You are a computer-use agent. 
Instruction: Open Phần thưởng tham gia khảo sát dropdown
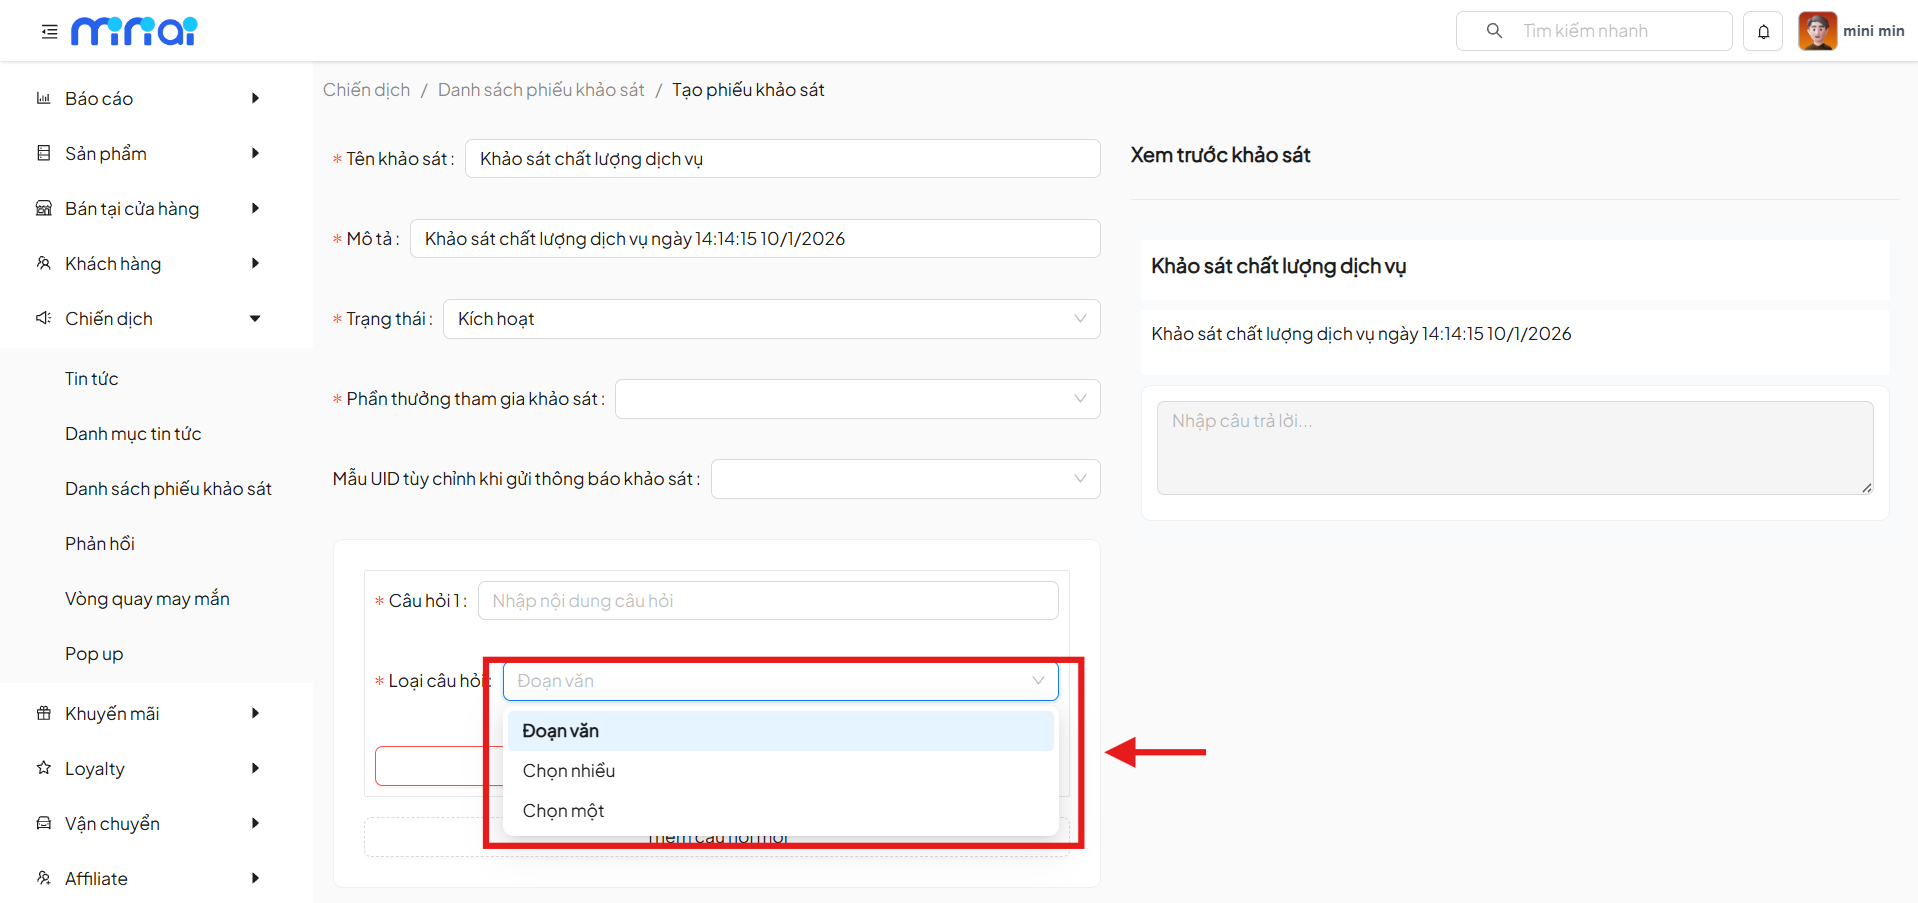(857, 399)
